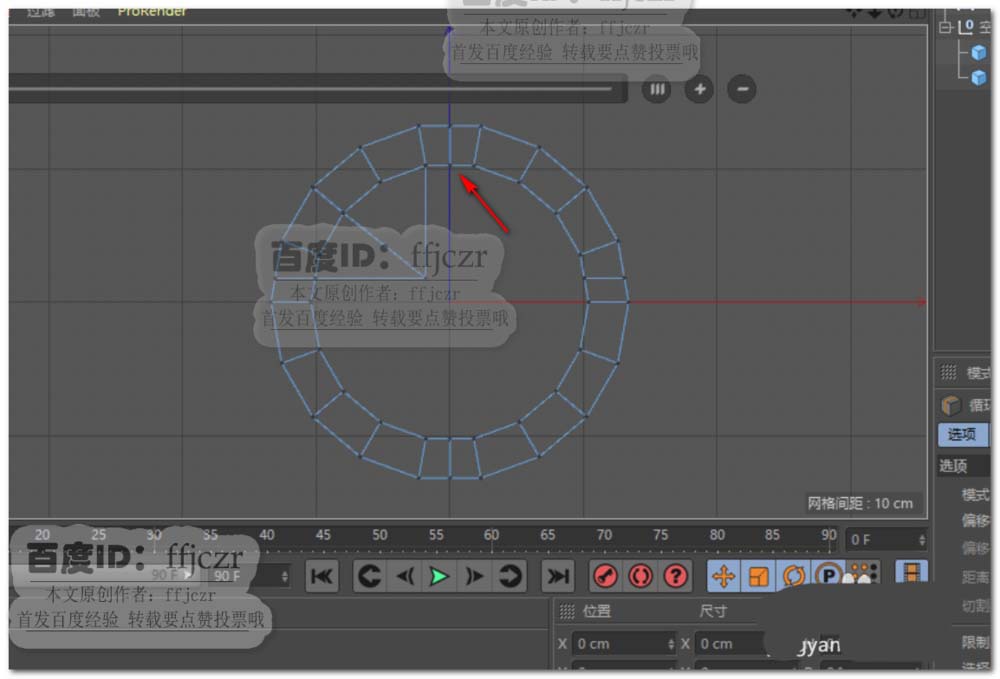
Task: Switch to the highlighted 选项 tab
Action: pos(963,435)
